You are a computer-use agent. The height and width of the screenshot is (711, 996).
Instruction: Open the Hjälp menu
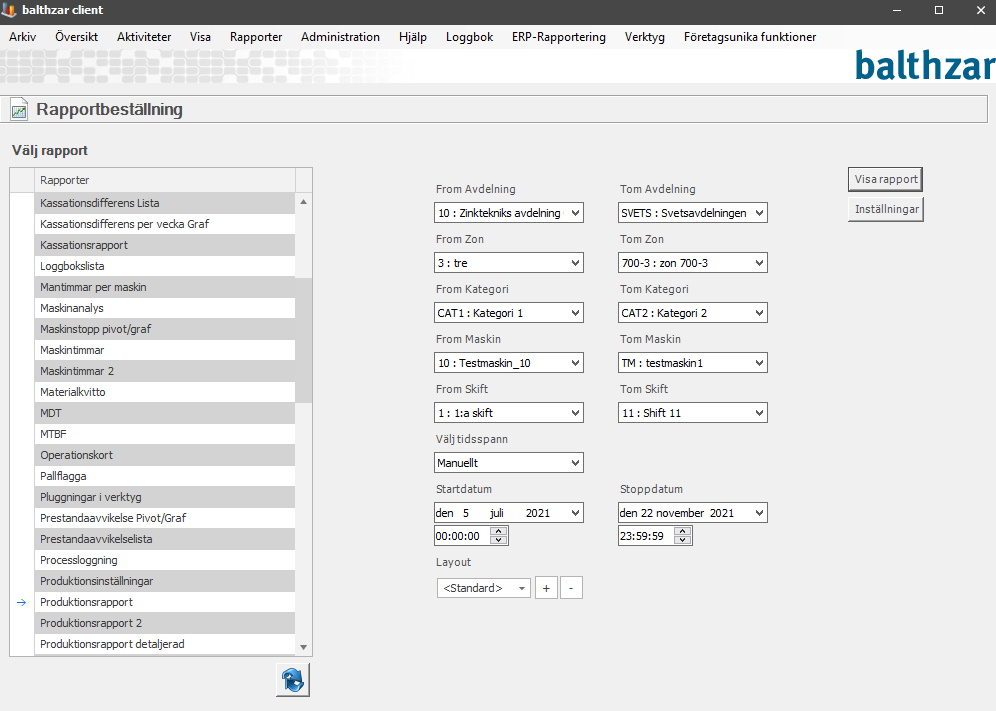pos(413,37)
